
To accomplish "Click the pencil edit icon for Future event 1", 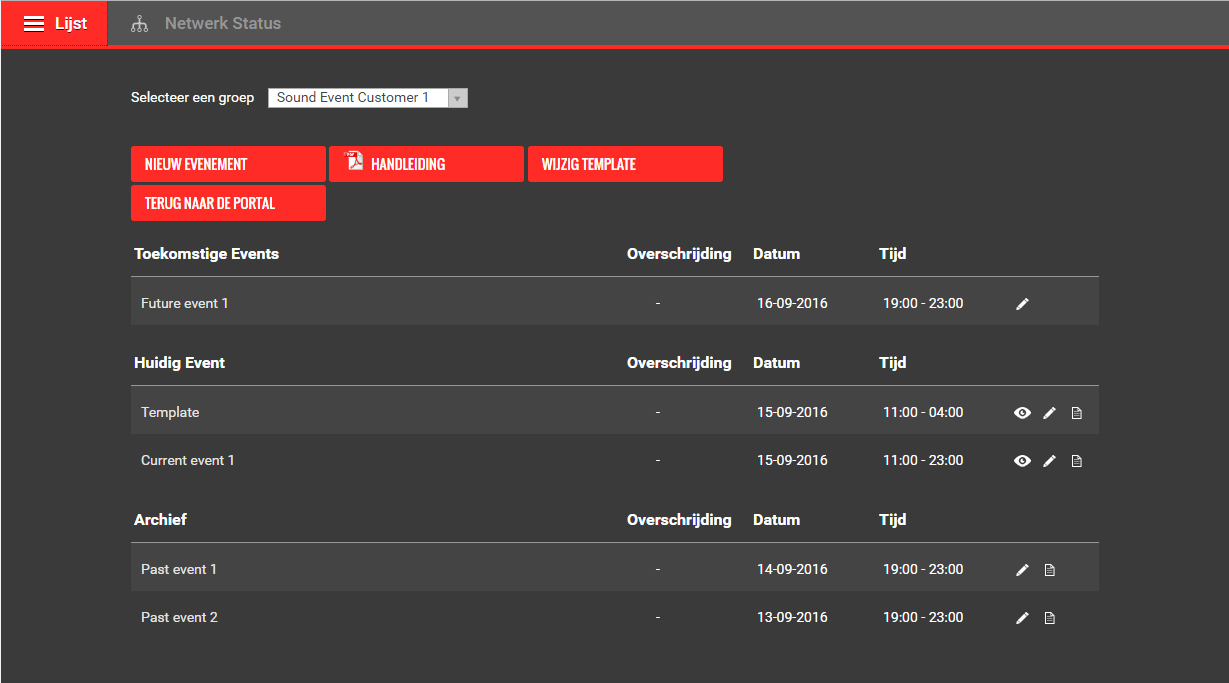I will [1022, 304].
